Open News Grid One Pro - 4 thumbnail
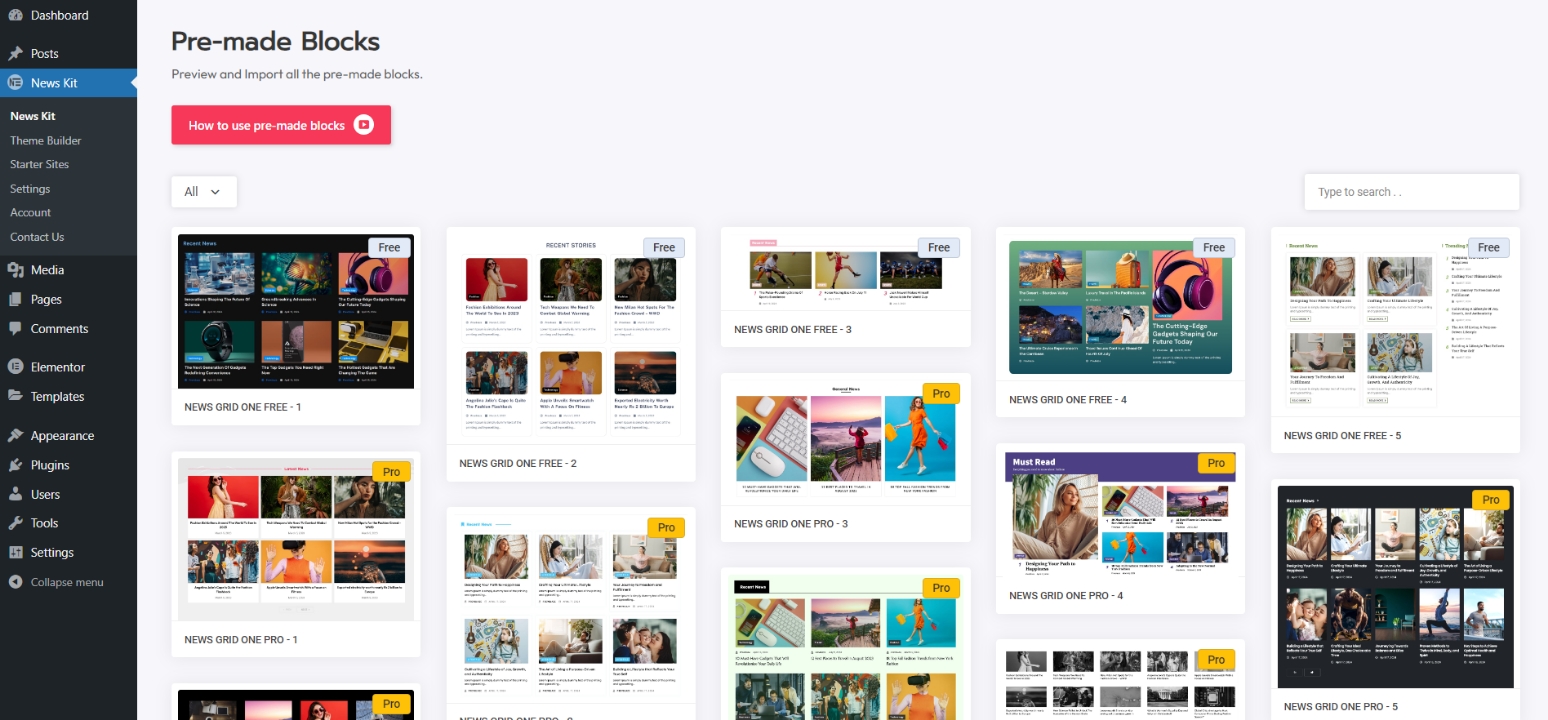The image size is (1548, 720). 1120,513
